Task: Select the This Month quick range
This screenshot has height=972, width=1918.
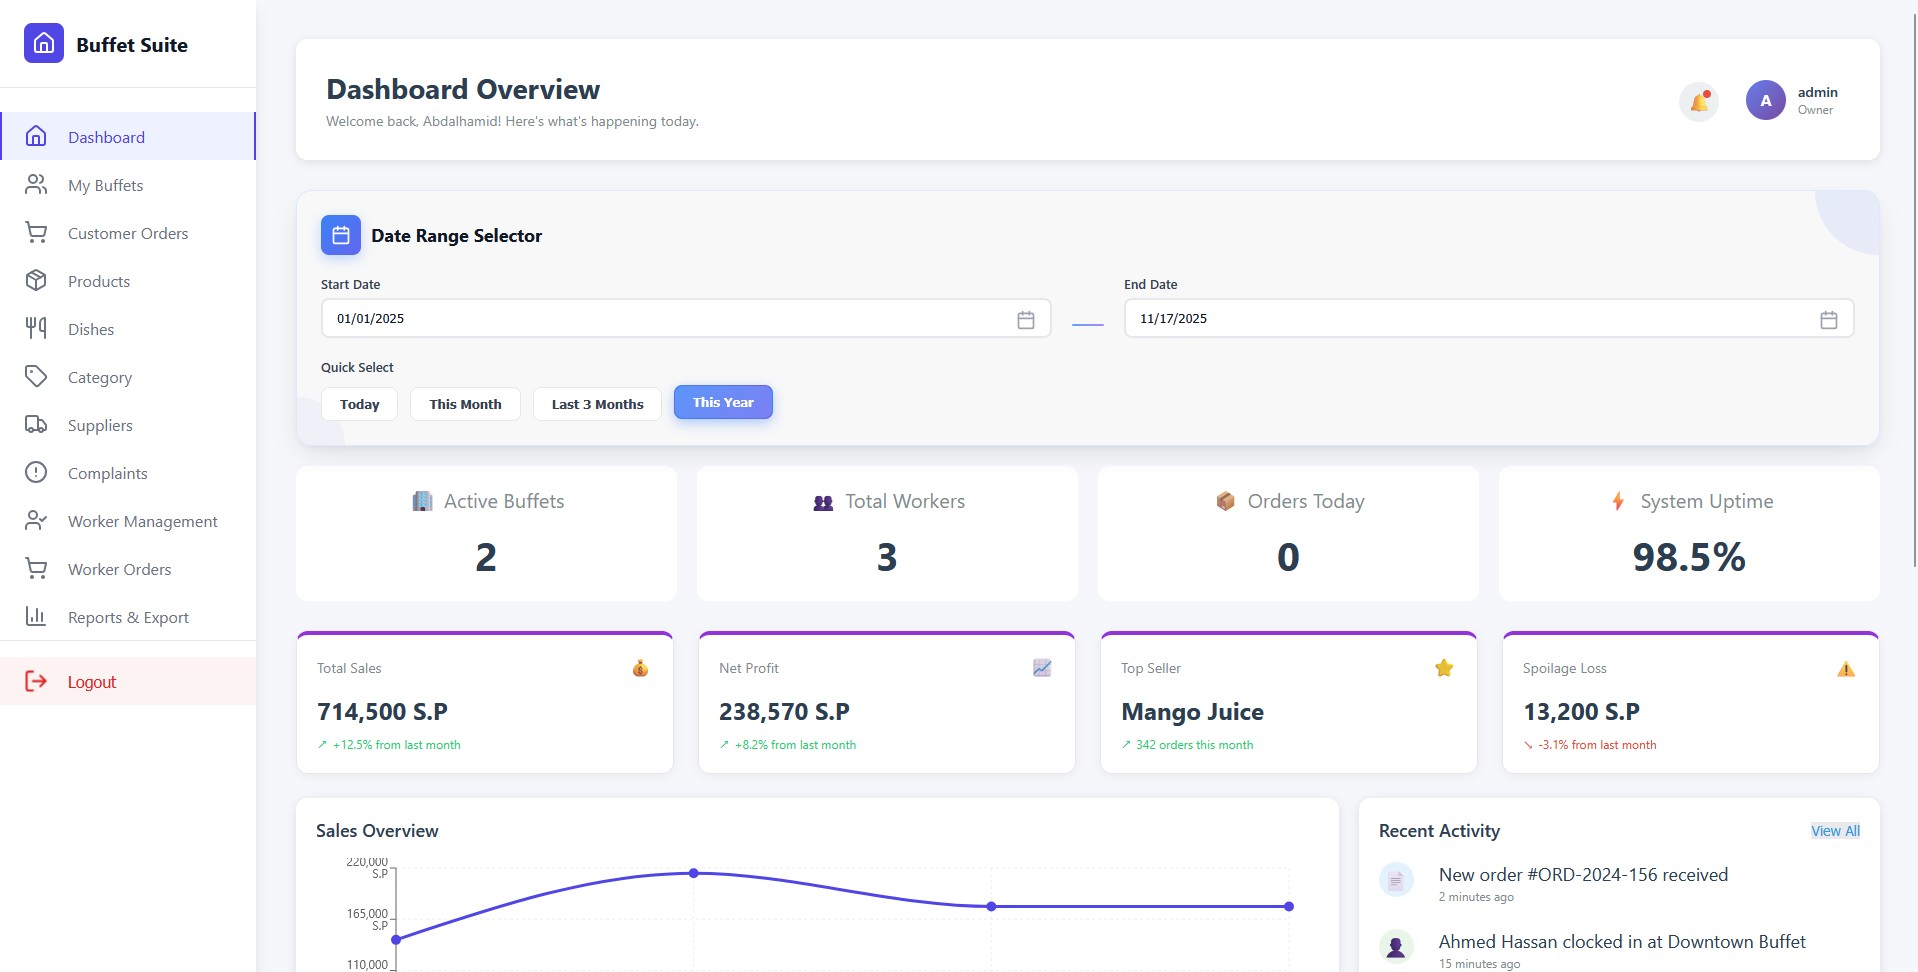Action: click(x=465, y=404)
